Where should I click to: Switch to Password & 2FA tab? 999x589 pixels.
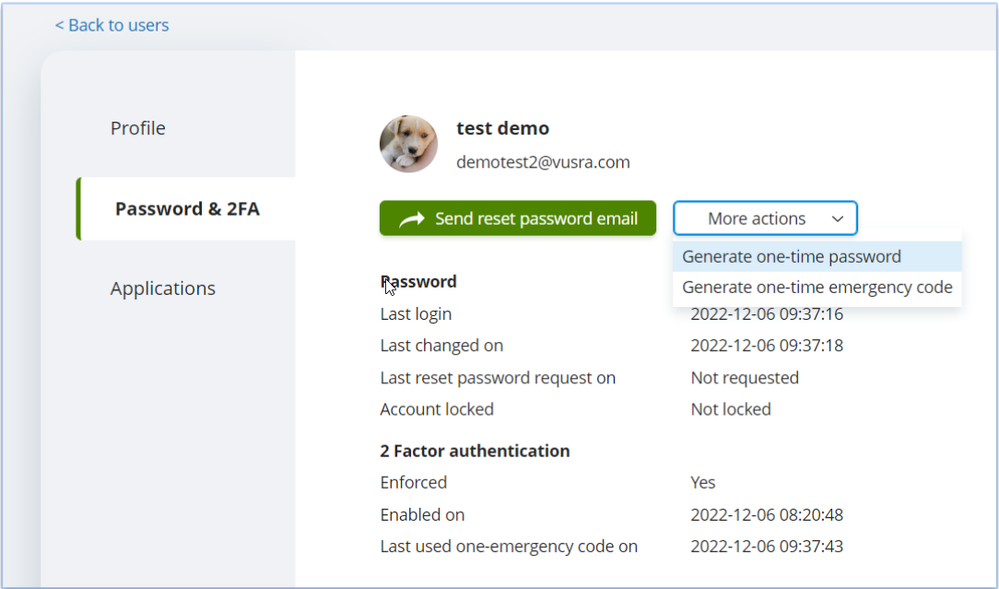[x=187, y=209]
